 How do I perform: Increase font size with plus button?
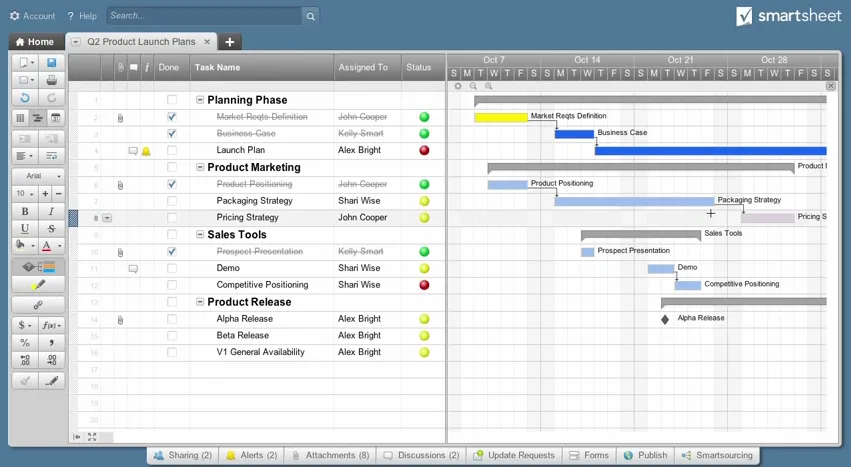[45, 193]
